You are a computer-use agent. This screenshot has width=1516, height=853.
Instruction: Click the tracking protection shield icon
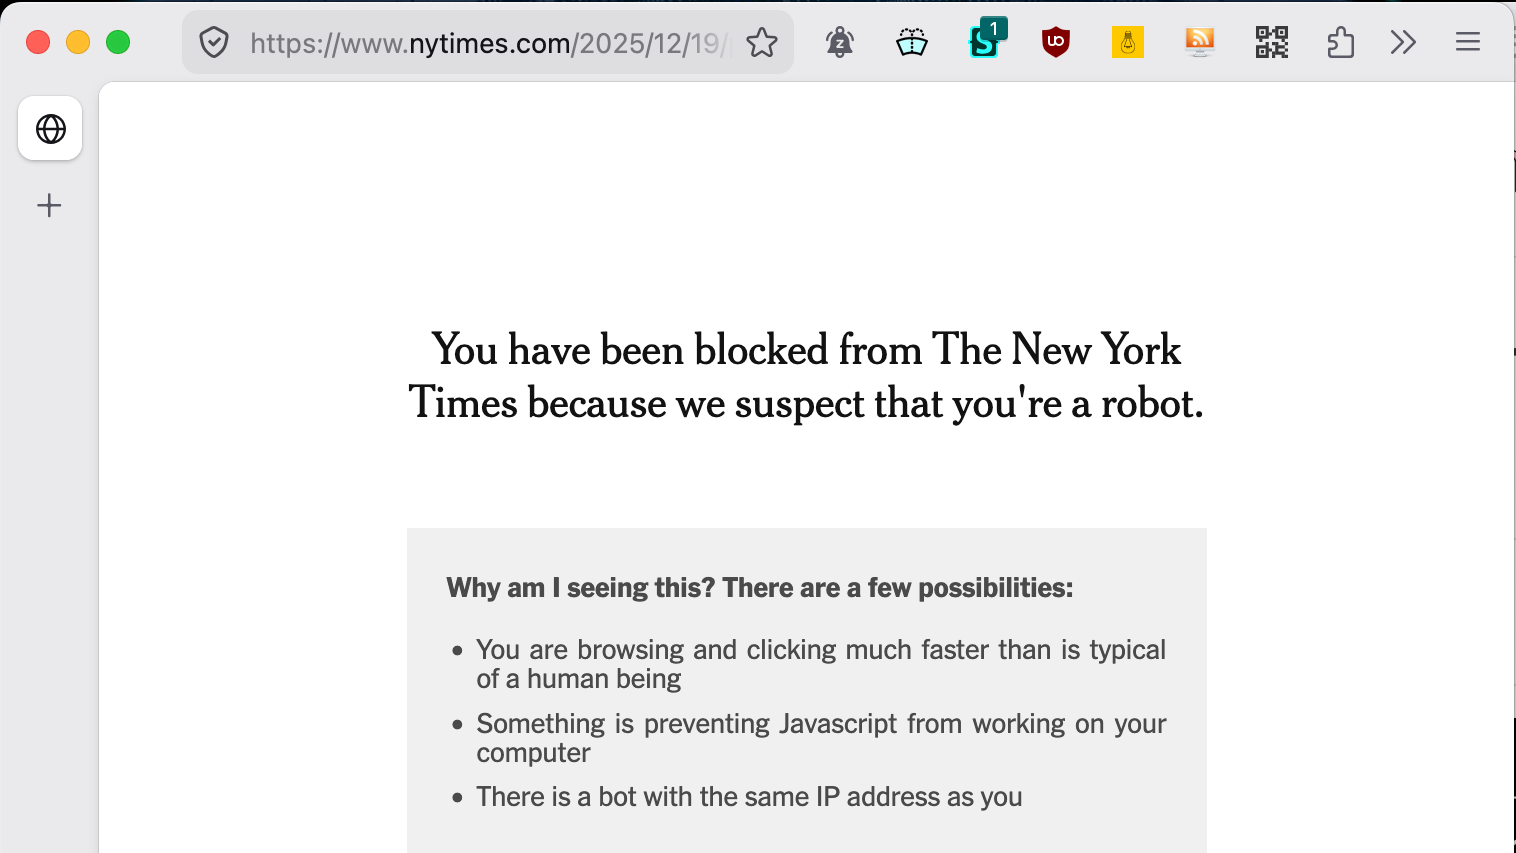pyautogui.click(x=214, y=43)
